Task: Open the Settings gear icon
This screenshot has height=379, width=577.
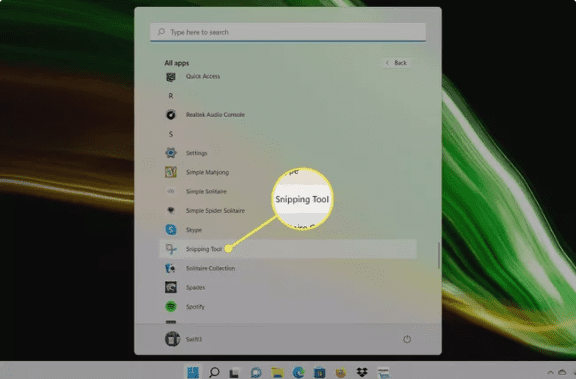Action: point(171,153)
